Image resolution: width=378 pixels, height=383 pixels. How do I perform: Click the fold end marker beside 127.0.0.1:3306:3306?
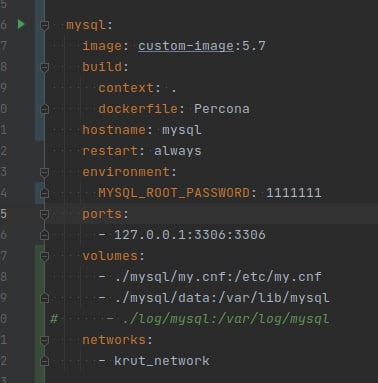[44, 235]
